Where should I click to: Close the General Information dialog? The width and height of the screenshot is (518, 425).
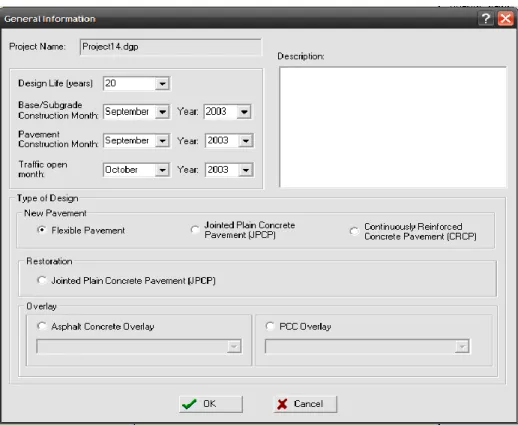coord(505,18)
